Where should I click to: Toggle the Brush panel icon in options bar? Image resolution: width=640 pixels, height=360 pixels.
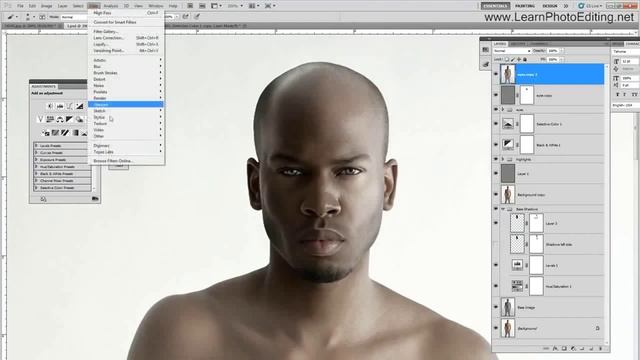click(x=42, y=17)
